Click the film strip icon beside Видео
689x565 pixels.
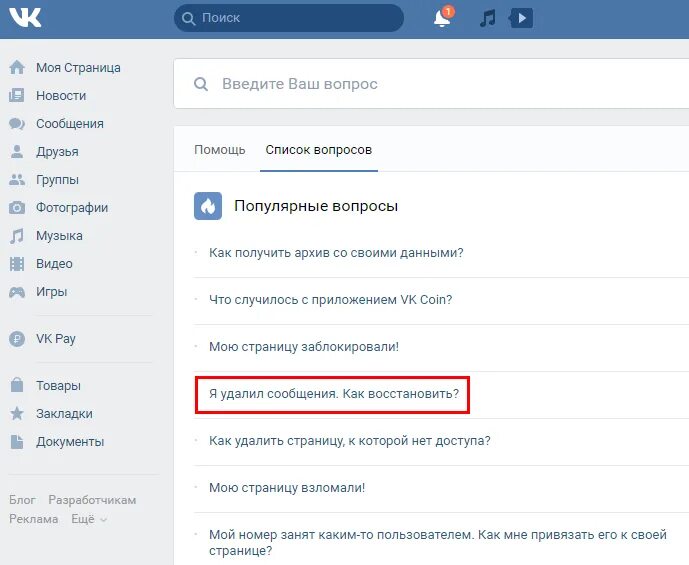point(17,264)
